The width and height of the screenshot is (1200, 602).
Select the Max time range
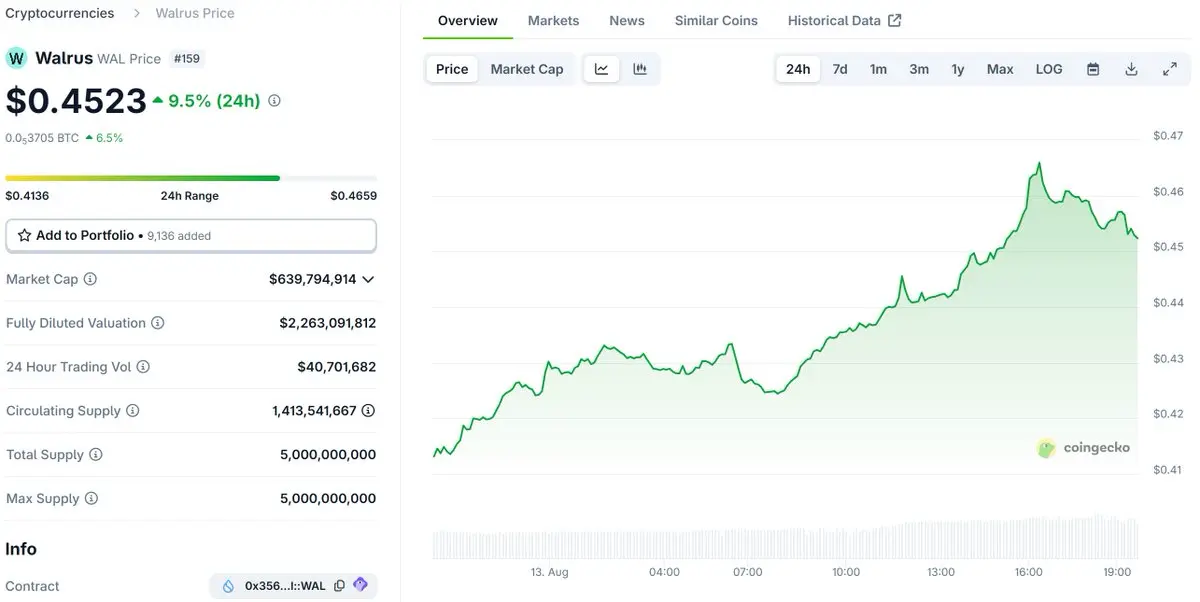pos(1000,69)
